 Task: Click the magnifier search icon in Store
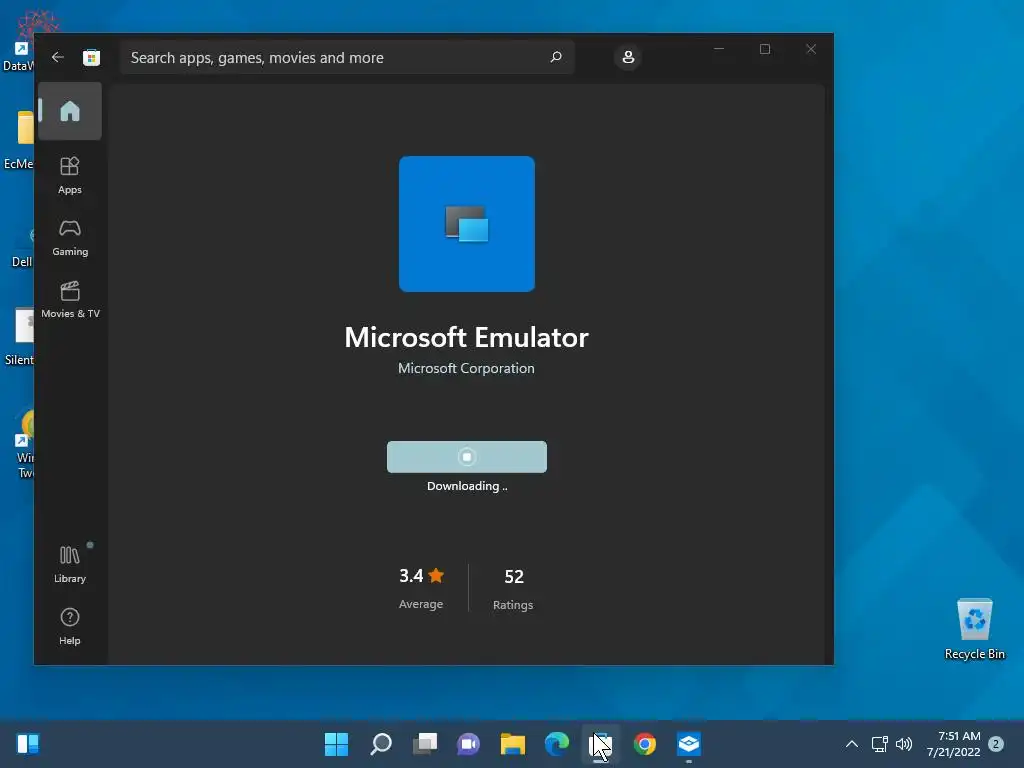tap(556, 57)
